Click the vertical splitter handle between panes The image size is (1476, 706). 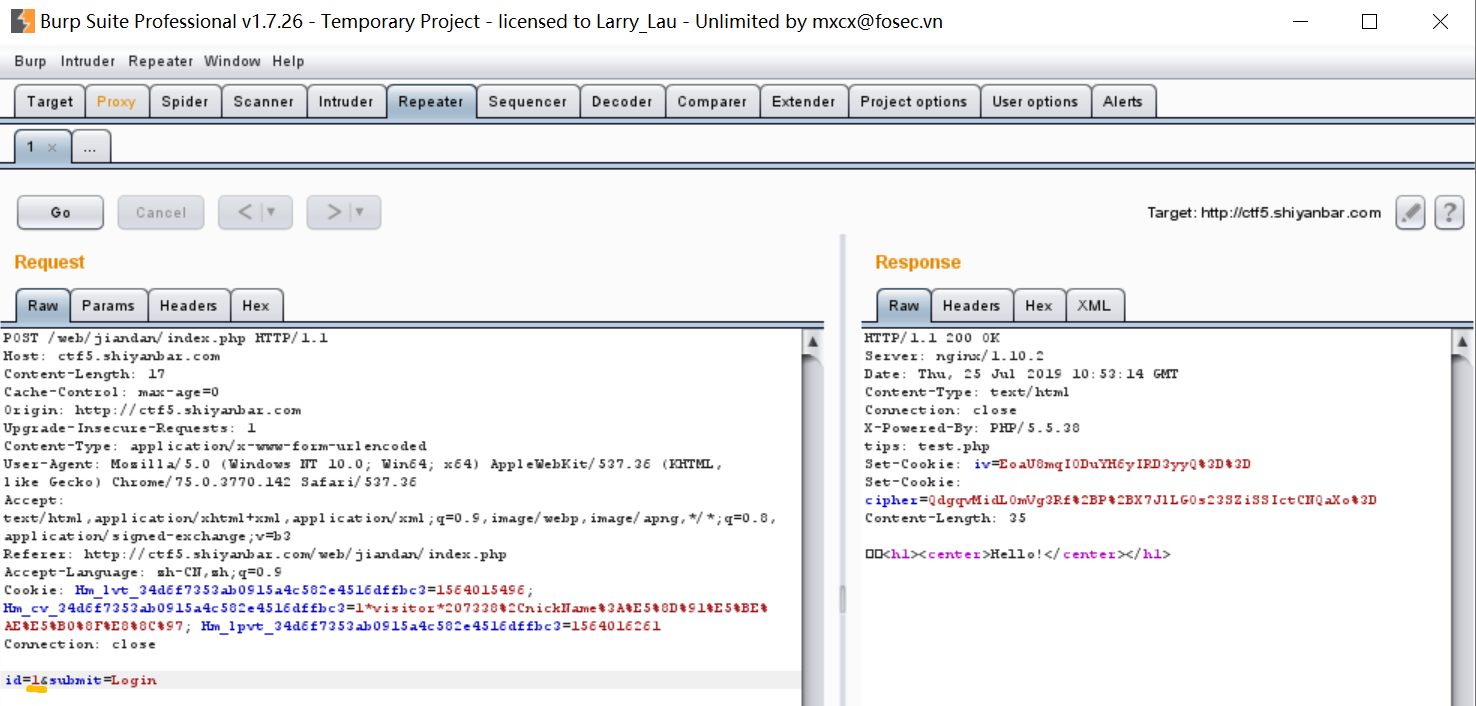(842, 598)
